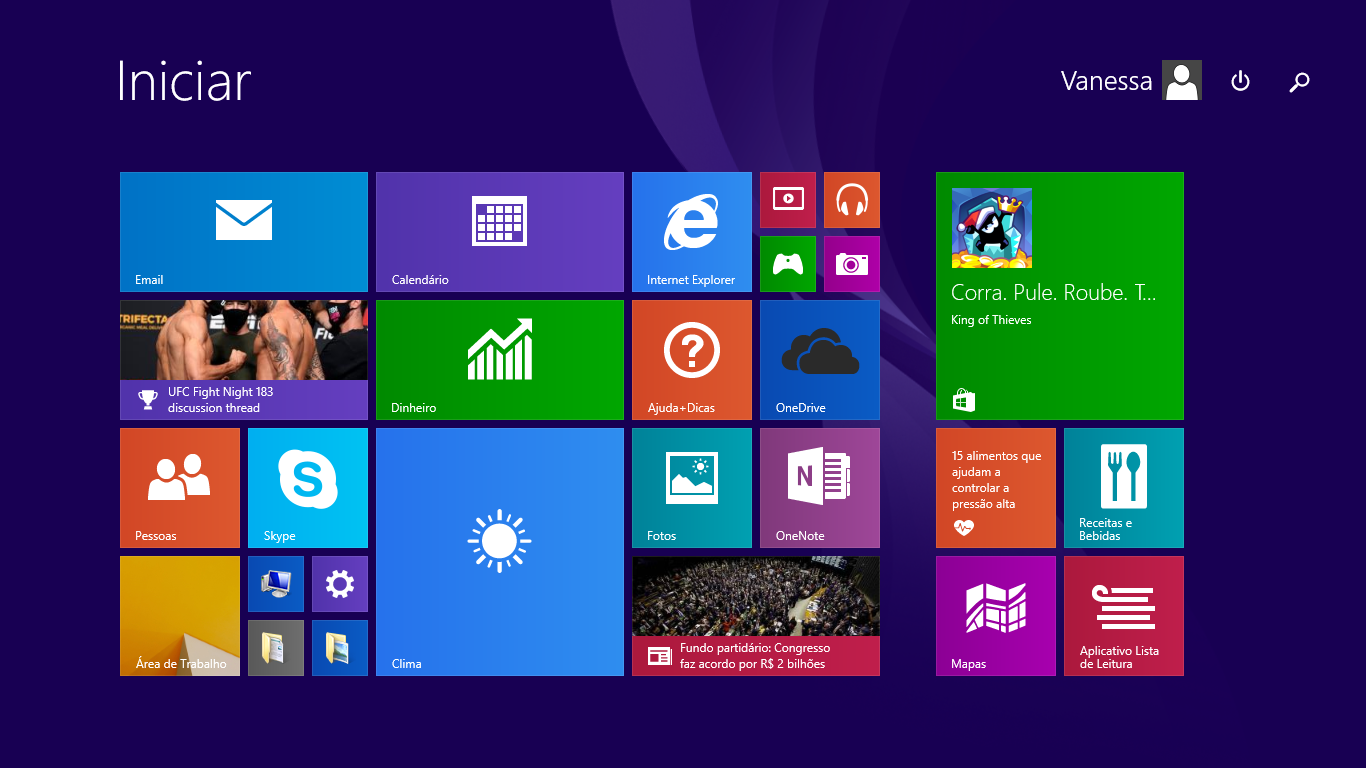The width and height of the screenshot is (1366, 768).
Task: Open Vanessa user account menu
Action: pos(1131,80)
